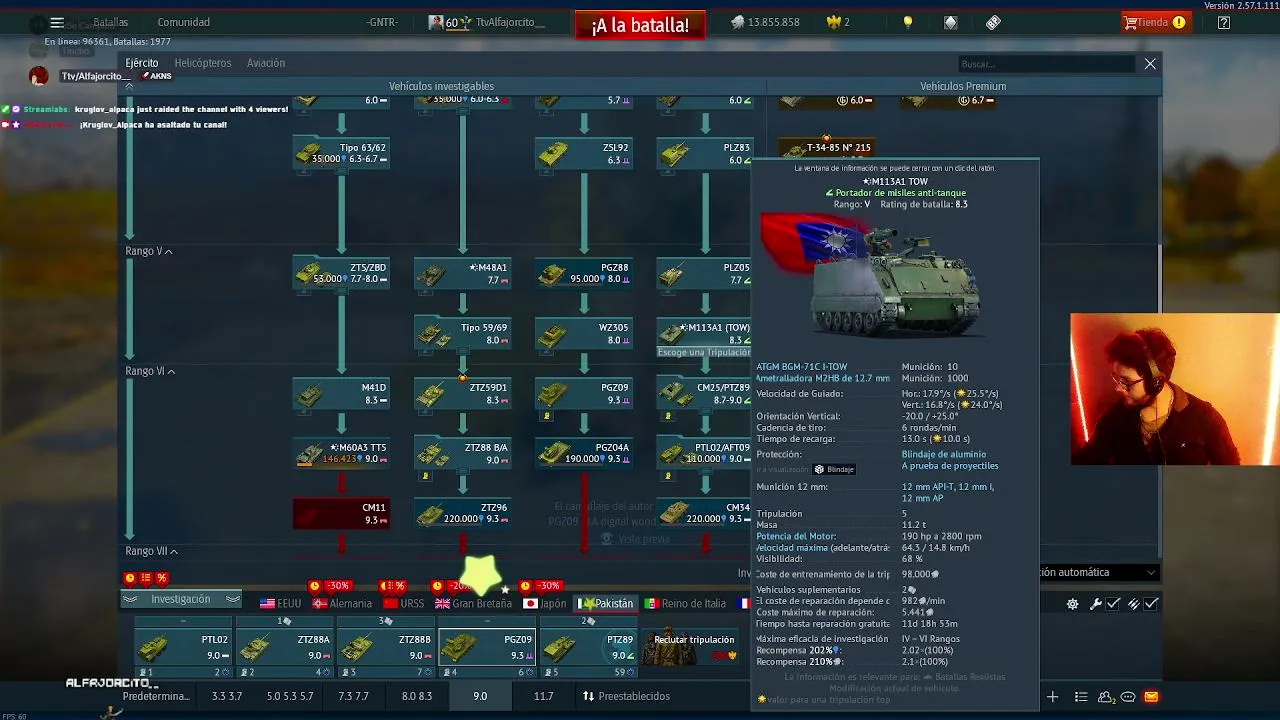
Task: Select the PTZ89 crew slot
Action: tap(589, 648)
